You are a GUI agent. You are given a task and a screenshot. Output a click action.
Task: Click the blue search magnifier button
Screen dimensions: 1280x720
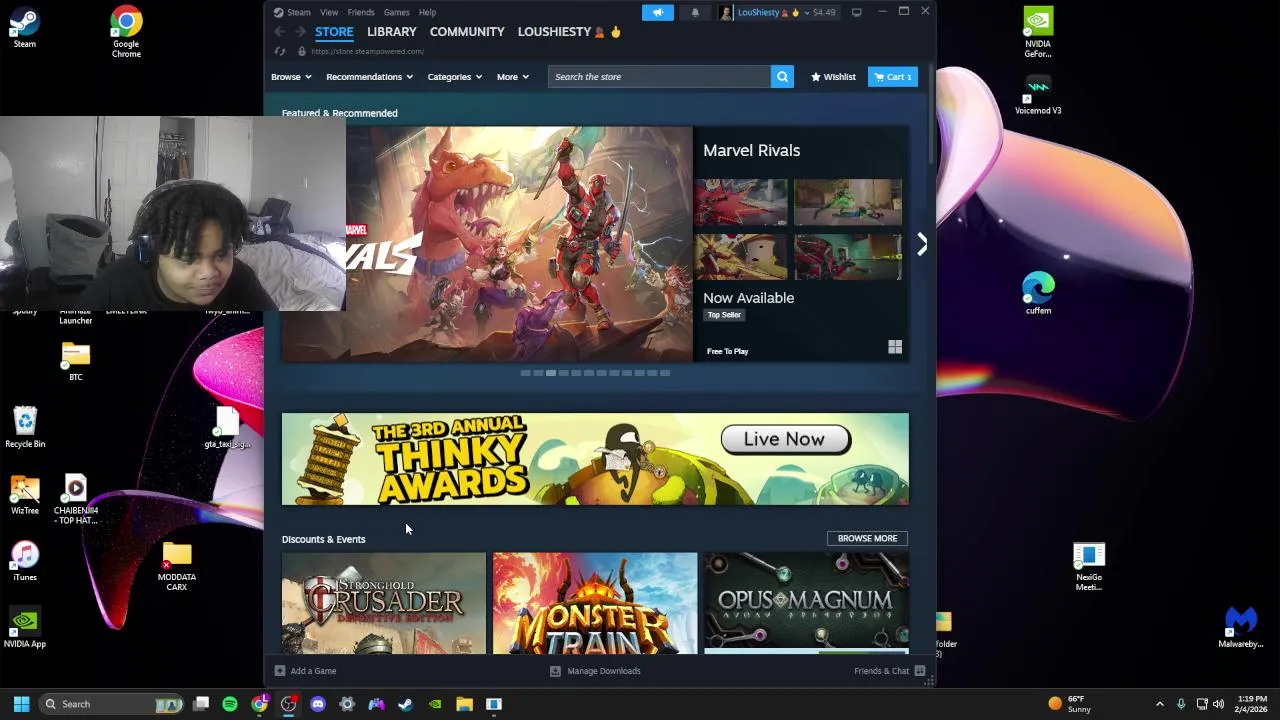[x=782, y=77]
